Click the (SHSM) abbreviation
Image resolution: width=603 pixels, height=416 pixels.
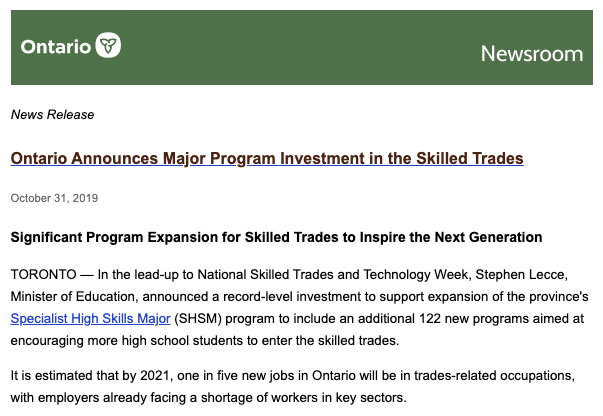coord(198,318)
